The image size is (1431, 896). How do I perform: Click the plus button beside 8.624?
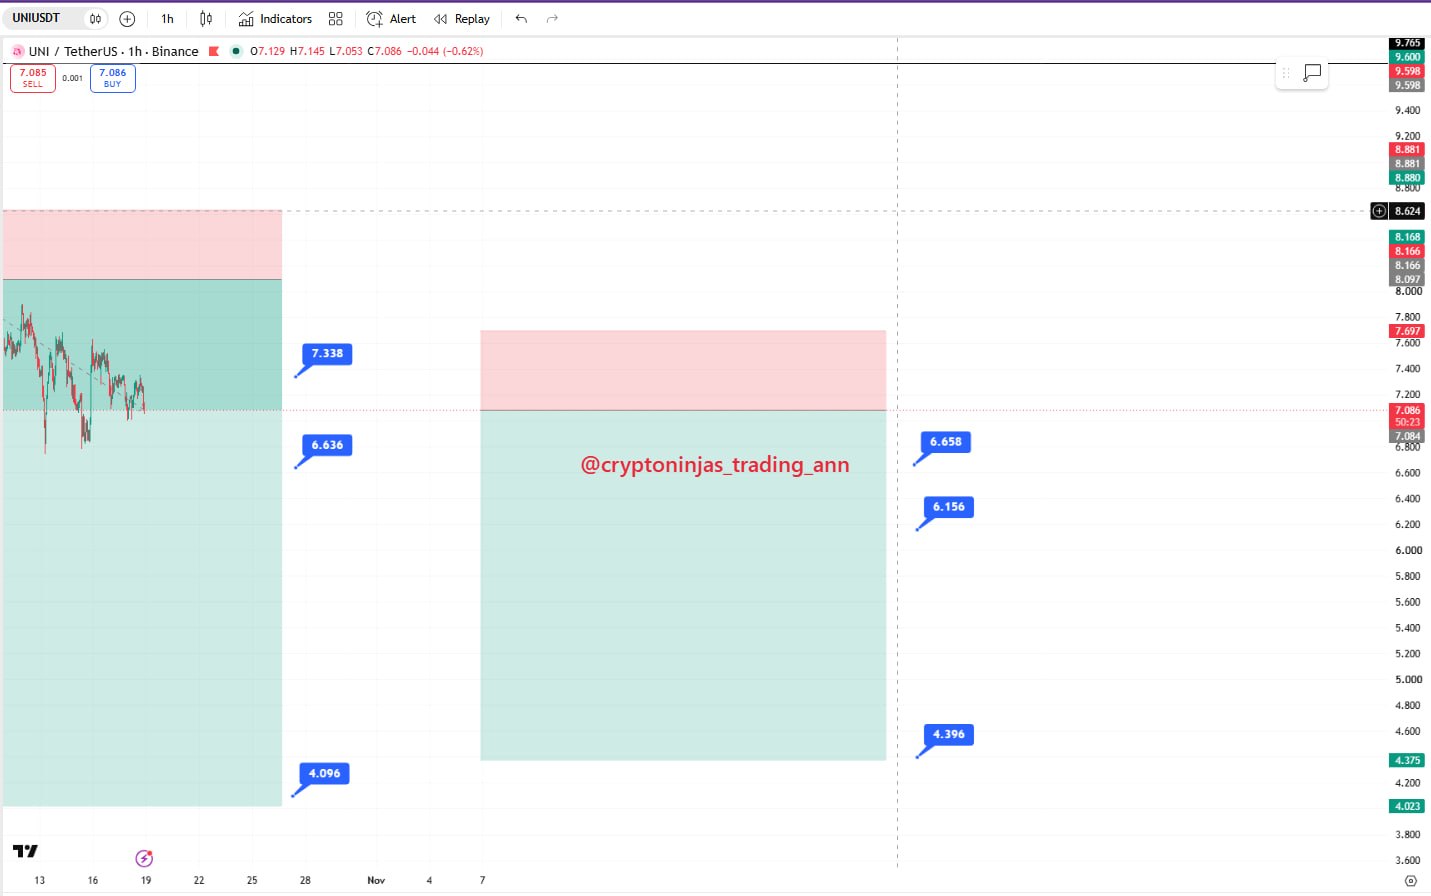pos(1379,211)
